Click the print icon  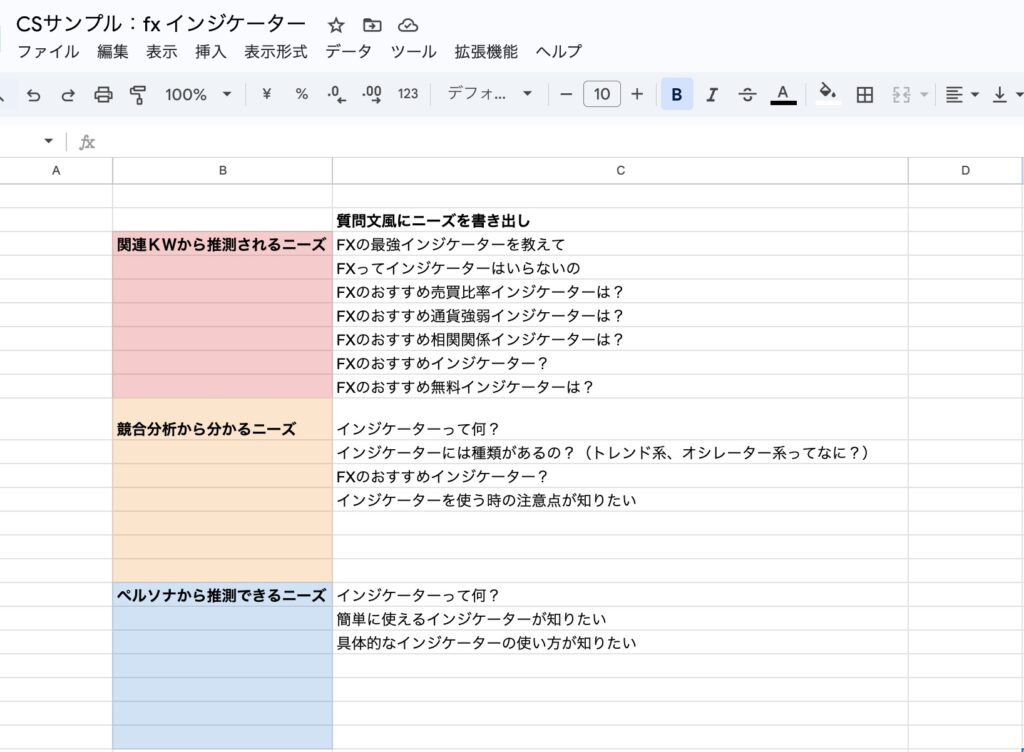(103, 95)
